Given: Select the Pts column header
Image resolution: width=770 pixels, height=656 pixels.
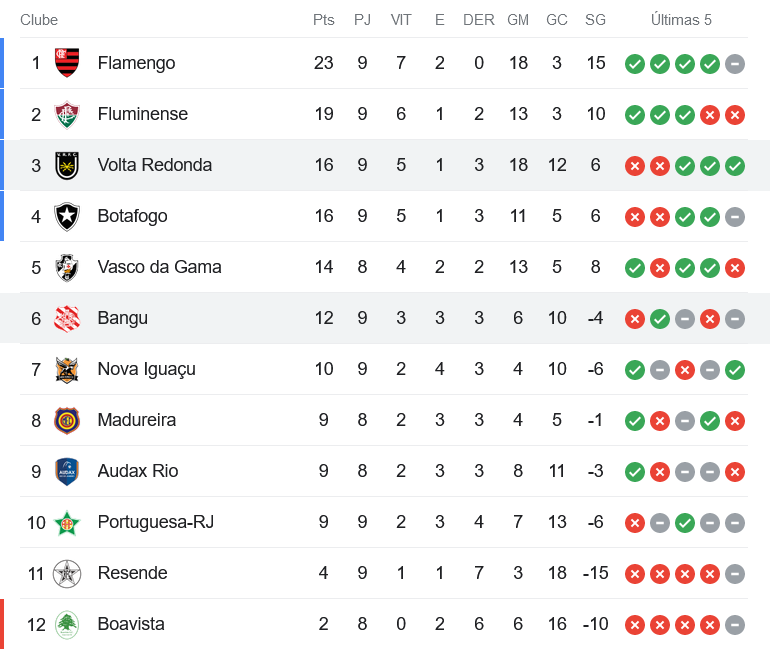Looking at the screenshot, I should click(323, 20).
